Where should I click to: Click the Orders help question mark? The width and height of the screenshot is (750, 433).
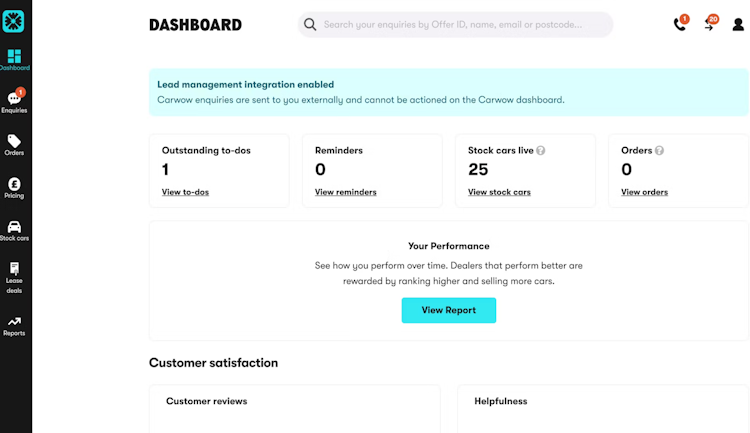pyautogui.click(x=659, y=151)
